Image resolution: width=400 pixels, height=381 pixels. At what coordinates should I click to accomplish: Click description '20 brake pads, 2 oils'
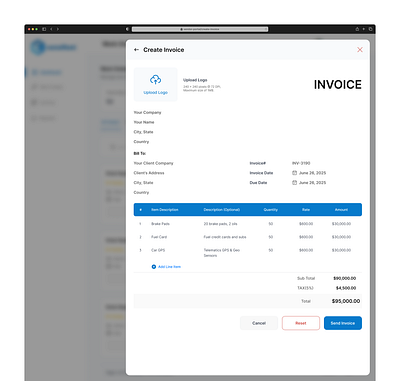(220, 224)
